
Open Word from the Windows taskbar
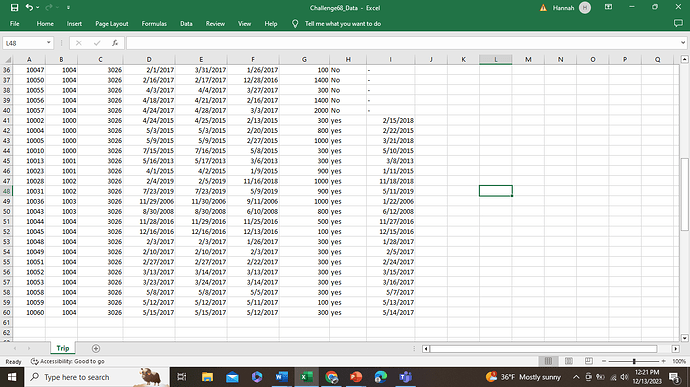click(281, 377)
